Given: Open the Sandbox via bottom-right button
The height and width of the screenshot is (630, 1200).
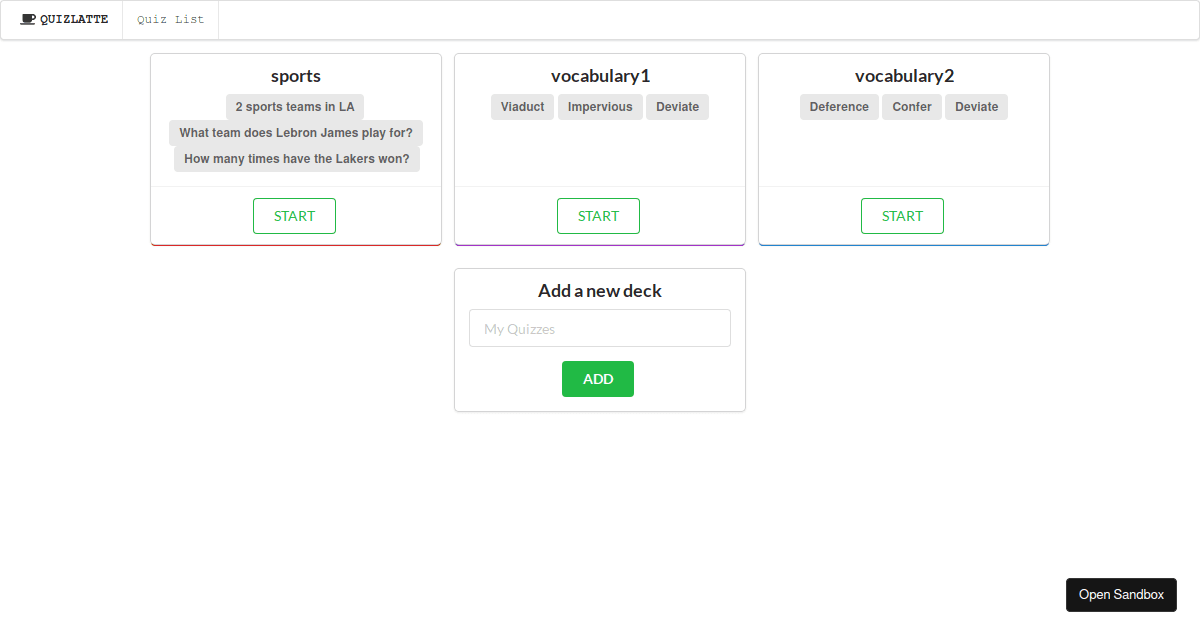Looking at the screenshot, I should 1121,594.
